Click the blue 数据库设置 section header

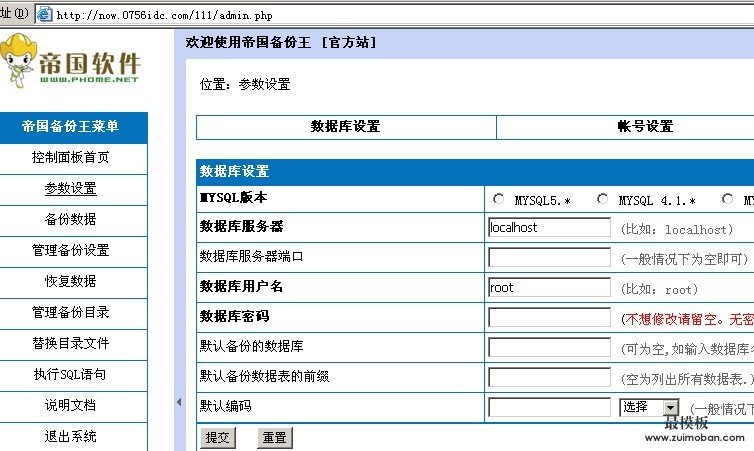coord(475,172)
